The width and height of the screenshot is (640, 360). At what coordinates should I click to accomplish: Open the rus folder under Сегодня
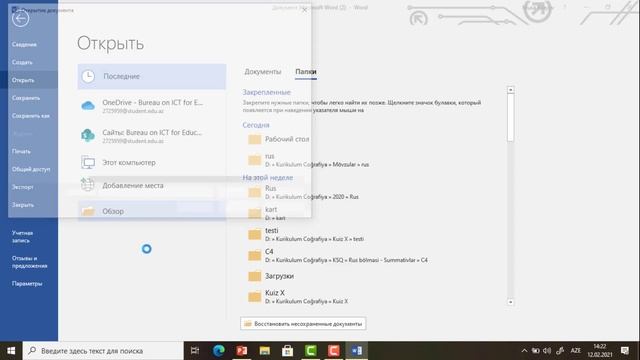[309, 160]
